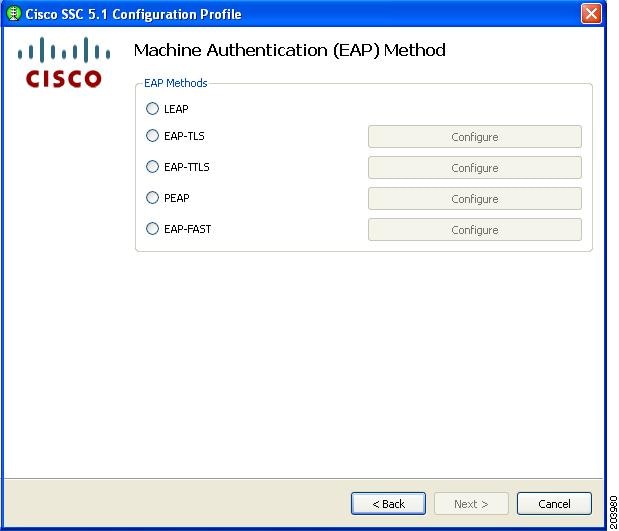
Task: Click the Cisco SSC title bar icon
Action: 14,14
